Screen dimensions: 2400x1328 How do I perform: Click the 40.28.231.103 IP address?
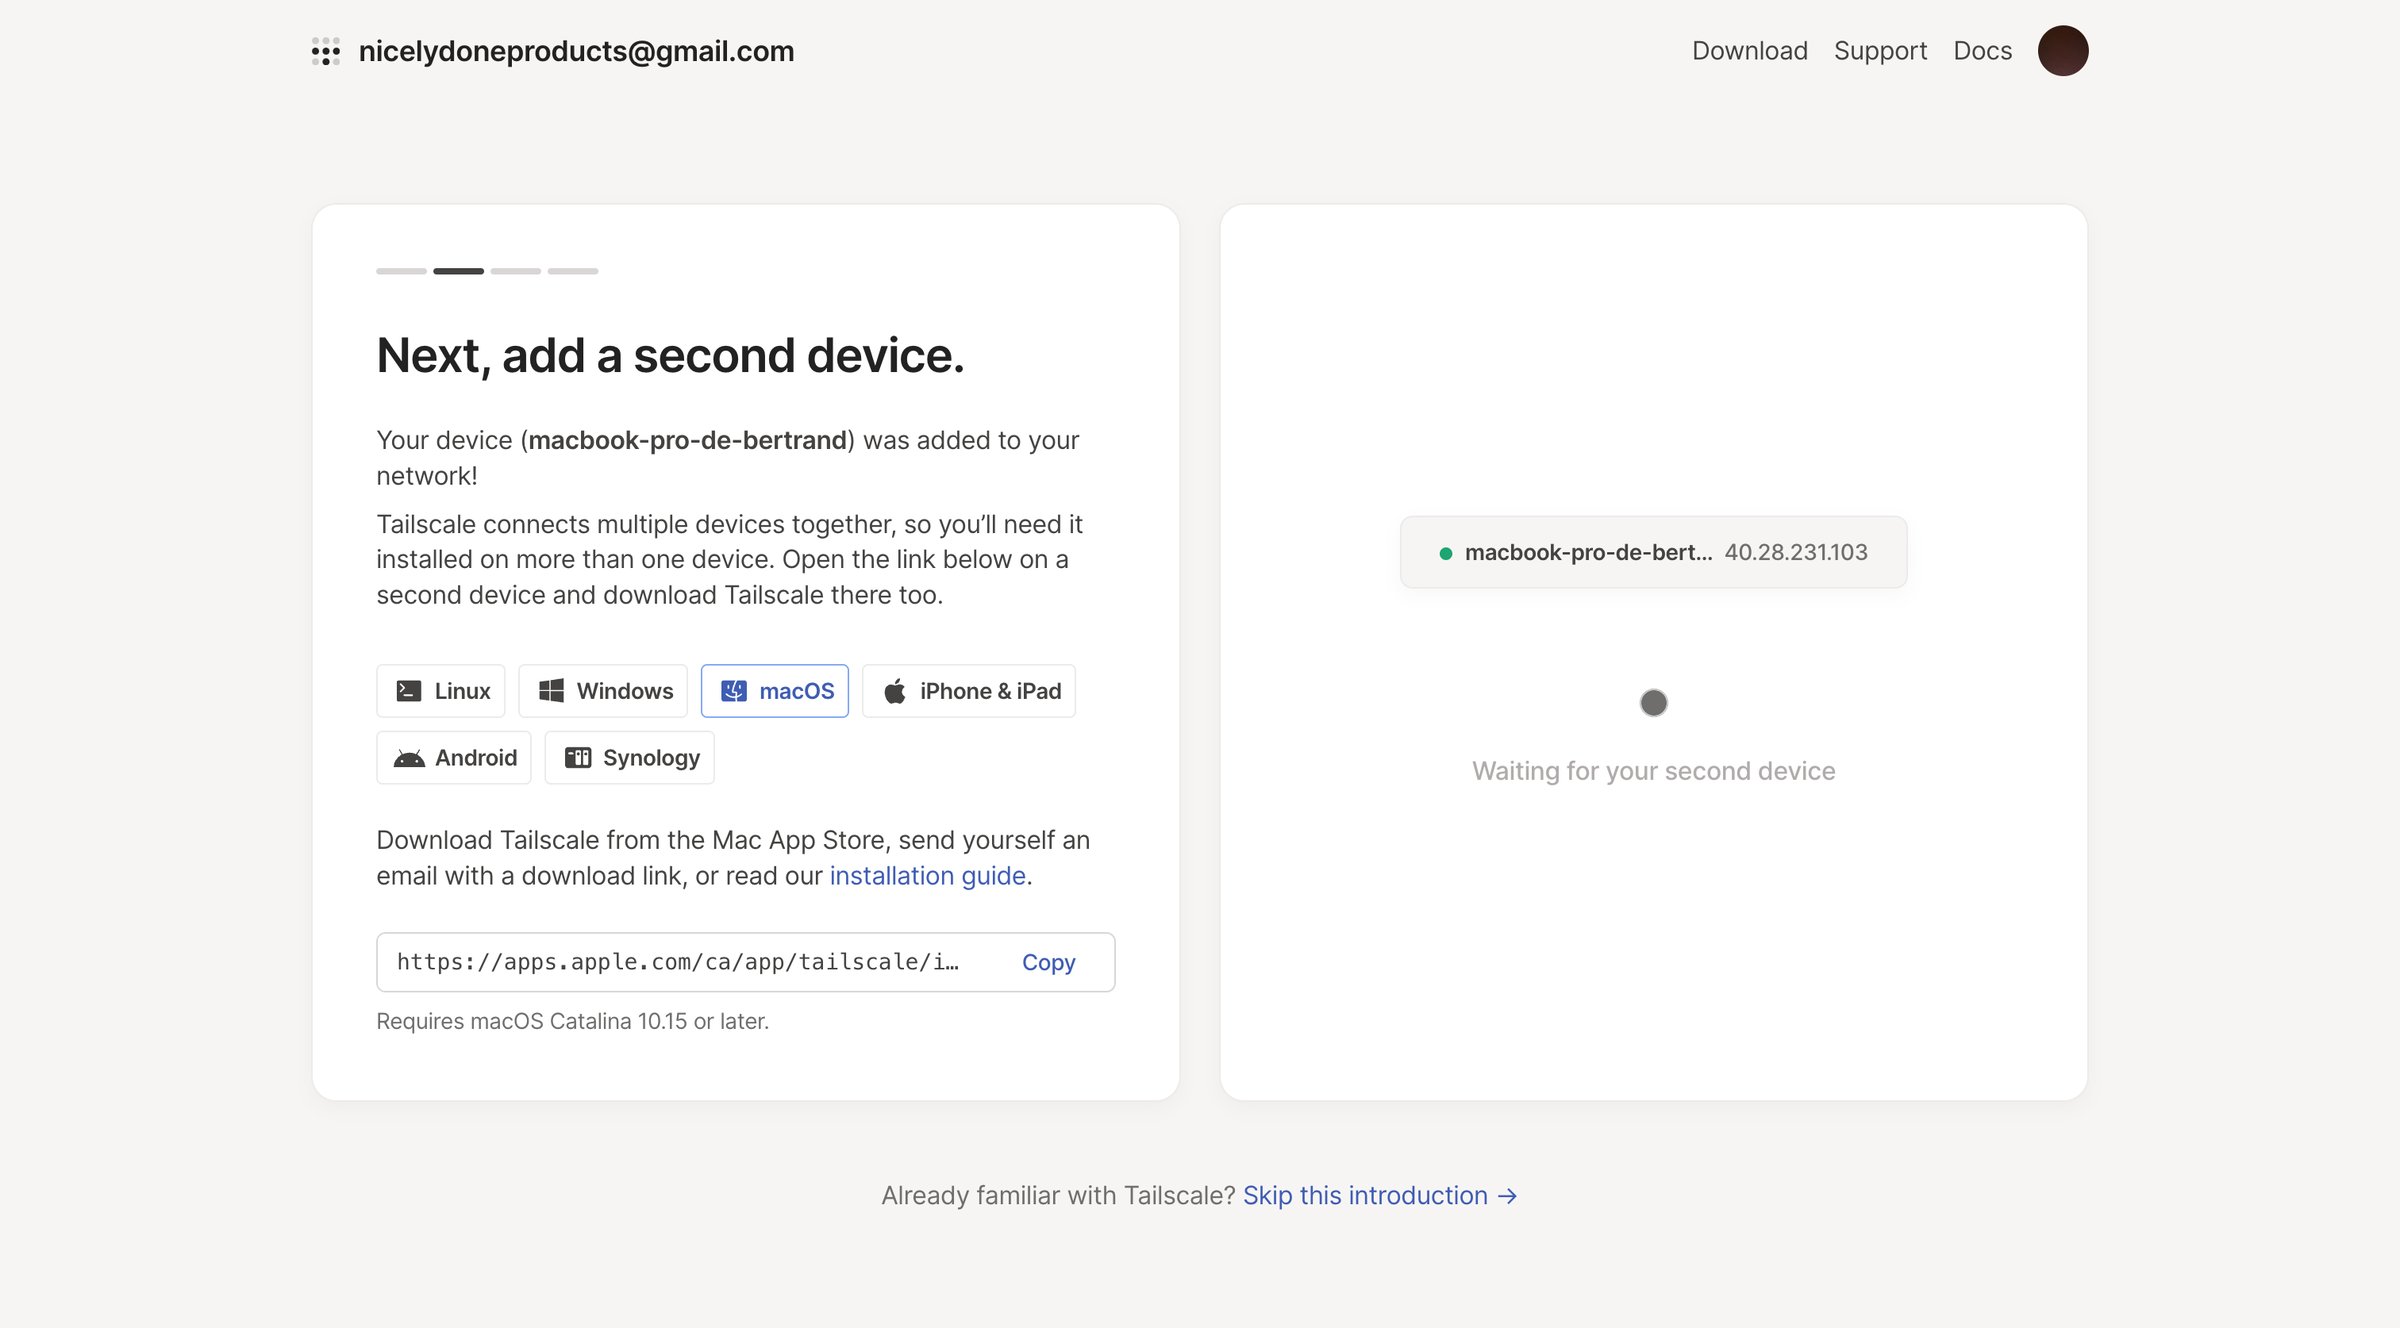(x=1796, y=552)
